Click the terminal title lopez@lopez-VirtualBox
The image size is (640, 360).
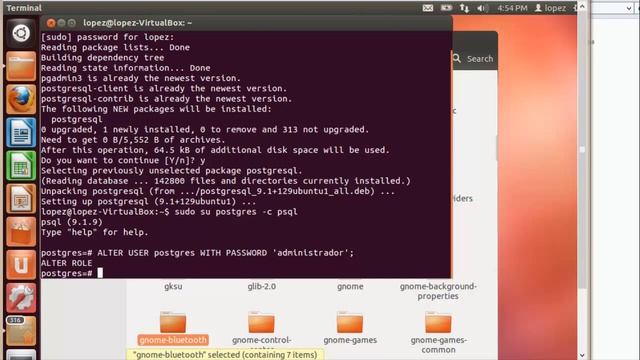click(138, 23)
